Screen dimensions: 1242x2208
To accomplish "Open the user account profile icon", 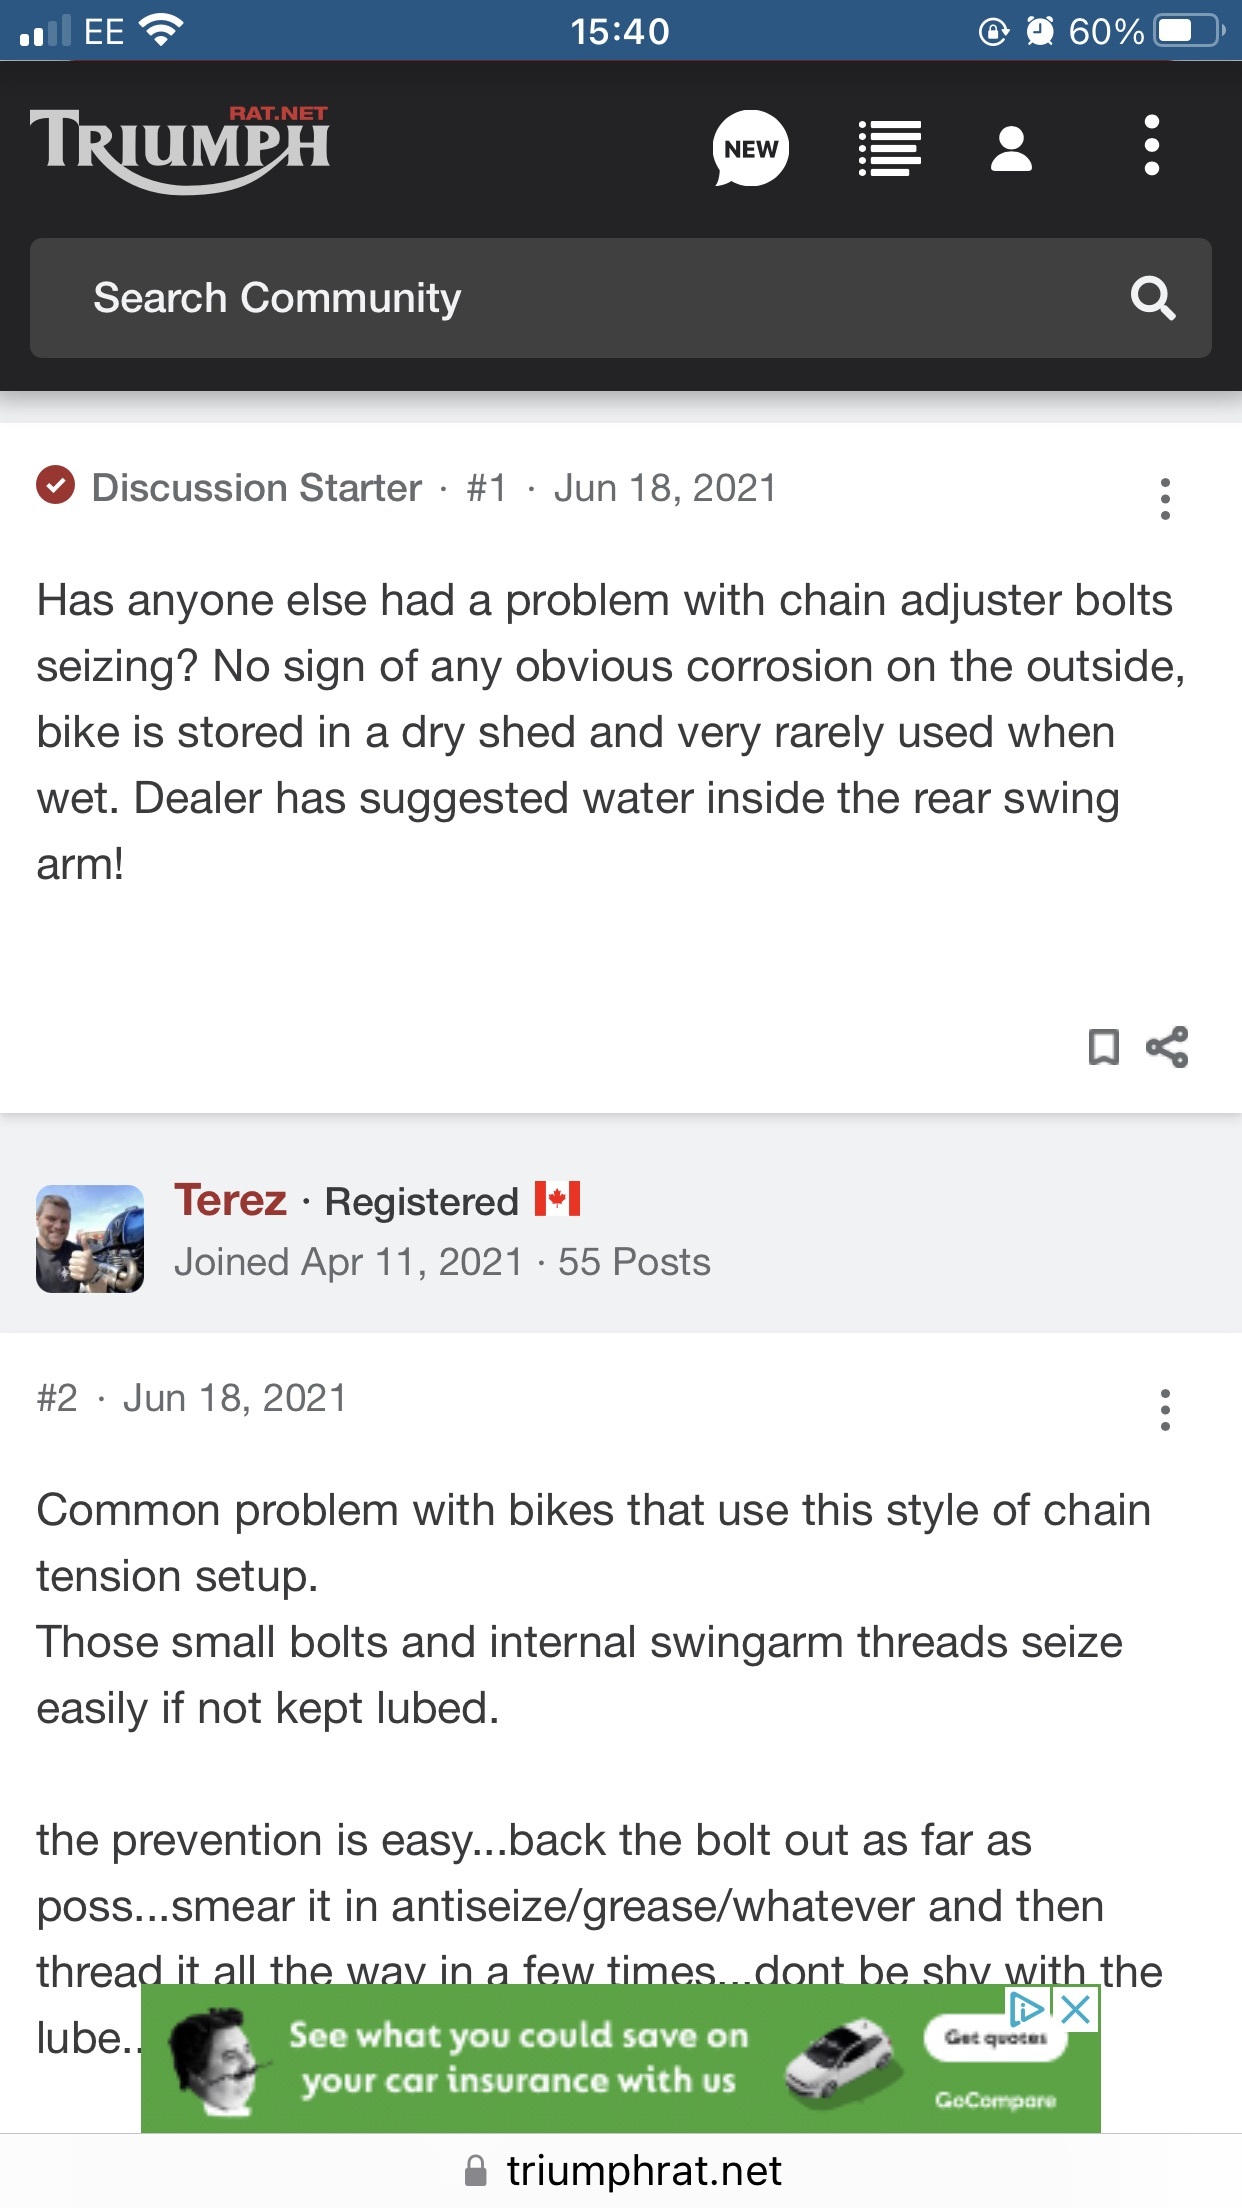I will [x=1011, y=148].
